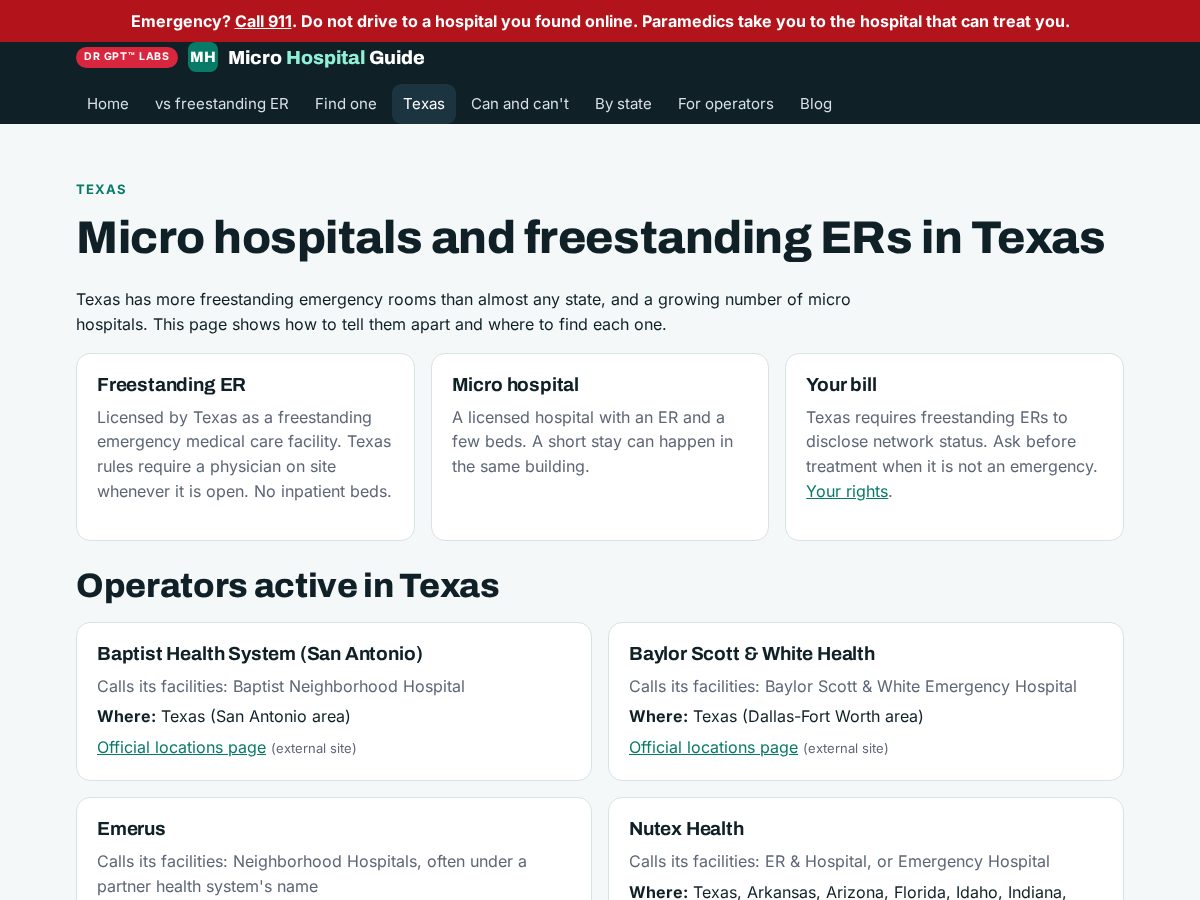The image size is (1200, 900).
Task: Open Baylor Scott & White Official locations page
Action: 713,747
